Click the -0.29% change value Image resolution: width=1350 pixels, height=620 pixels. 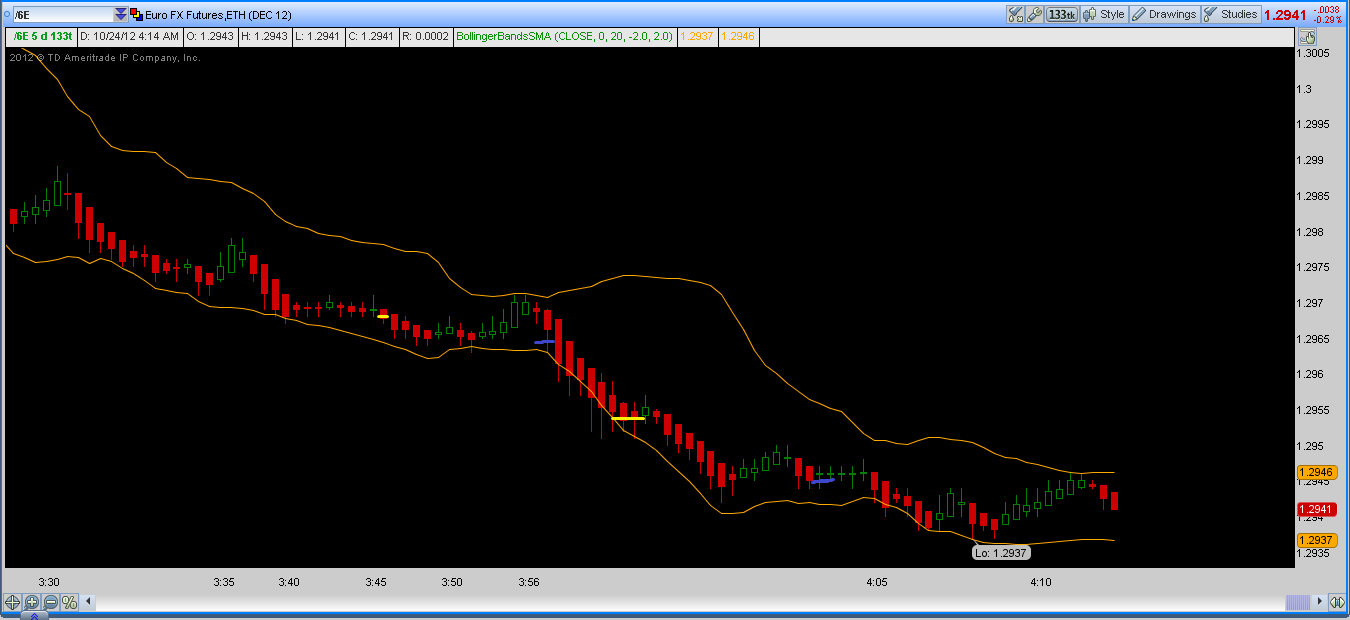pyautogui.click(x=1328, y=19)
